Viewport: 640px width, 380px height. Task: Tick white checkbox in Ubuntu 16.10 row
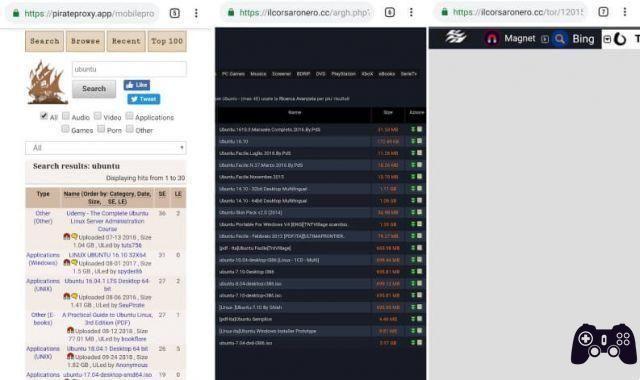tap(420, 141)
